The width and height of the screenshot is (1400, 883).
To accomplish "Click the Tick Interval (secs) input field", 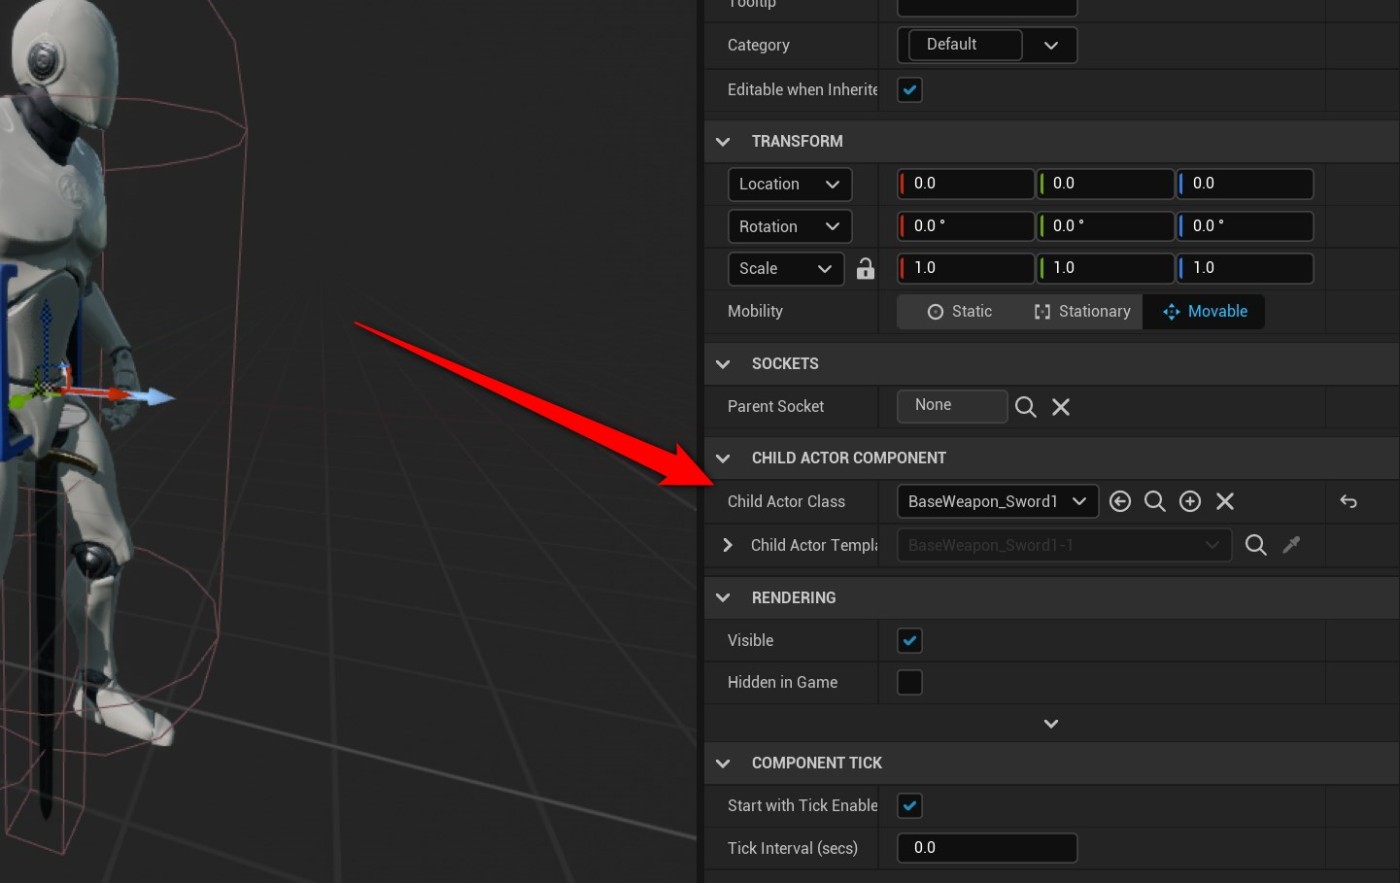I will pyautogui.click(x=986, y=847).
